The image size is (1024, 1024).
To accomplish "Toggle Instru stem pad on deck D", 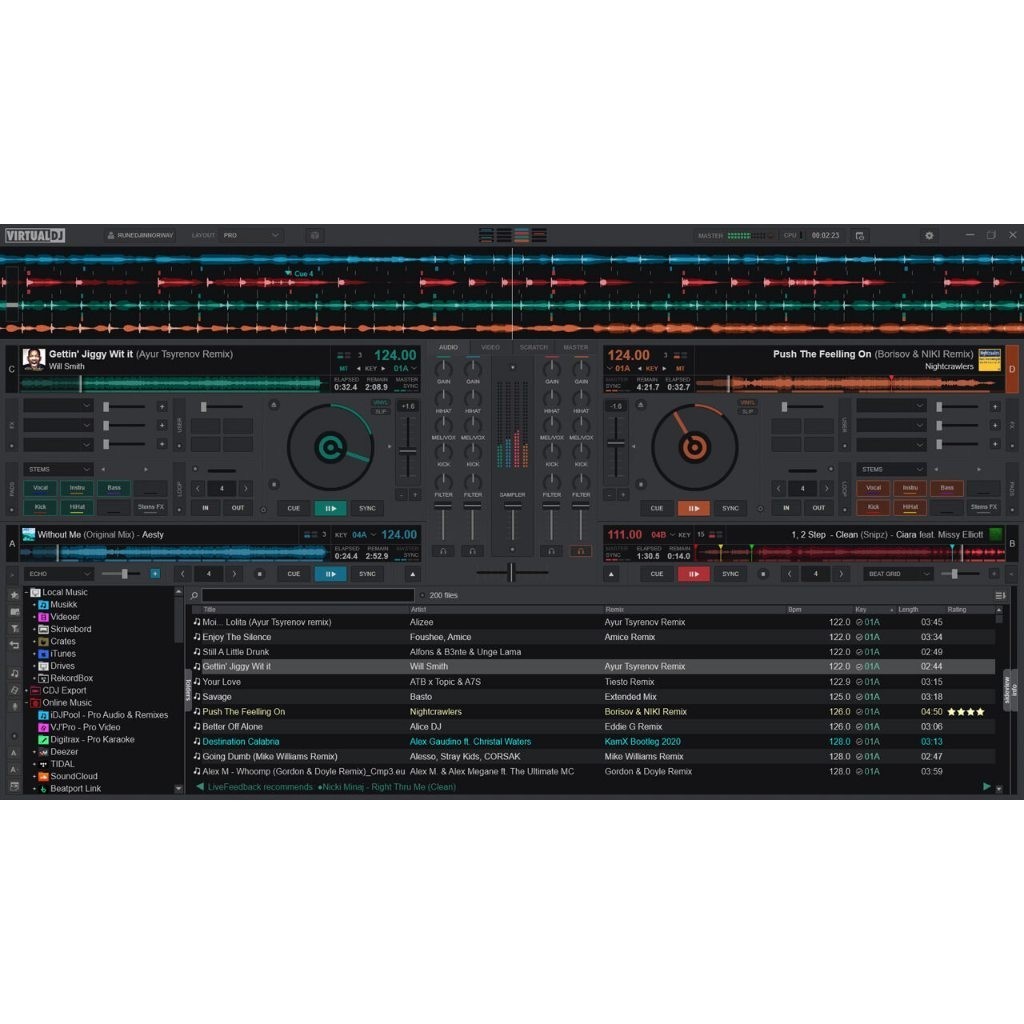I will pyautogui.click(x=910, y=488).
